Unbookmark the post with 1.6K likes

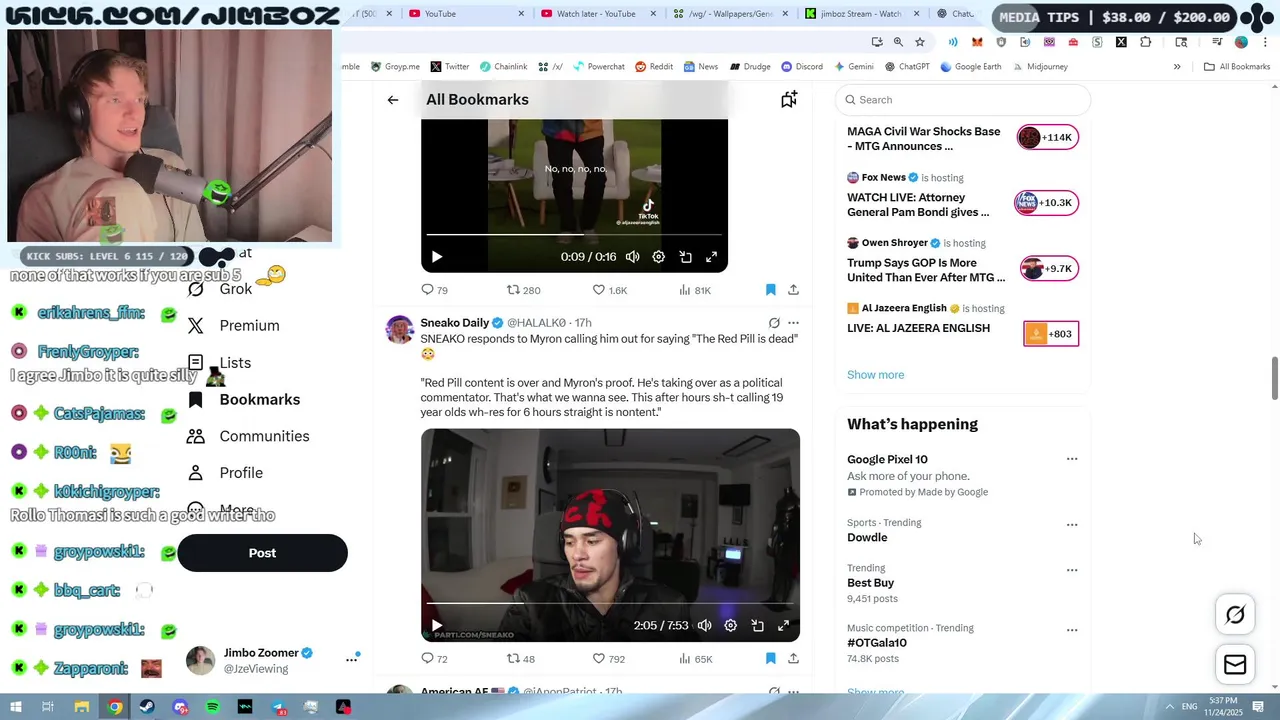(770, 290)
